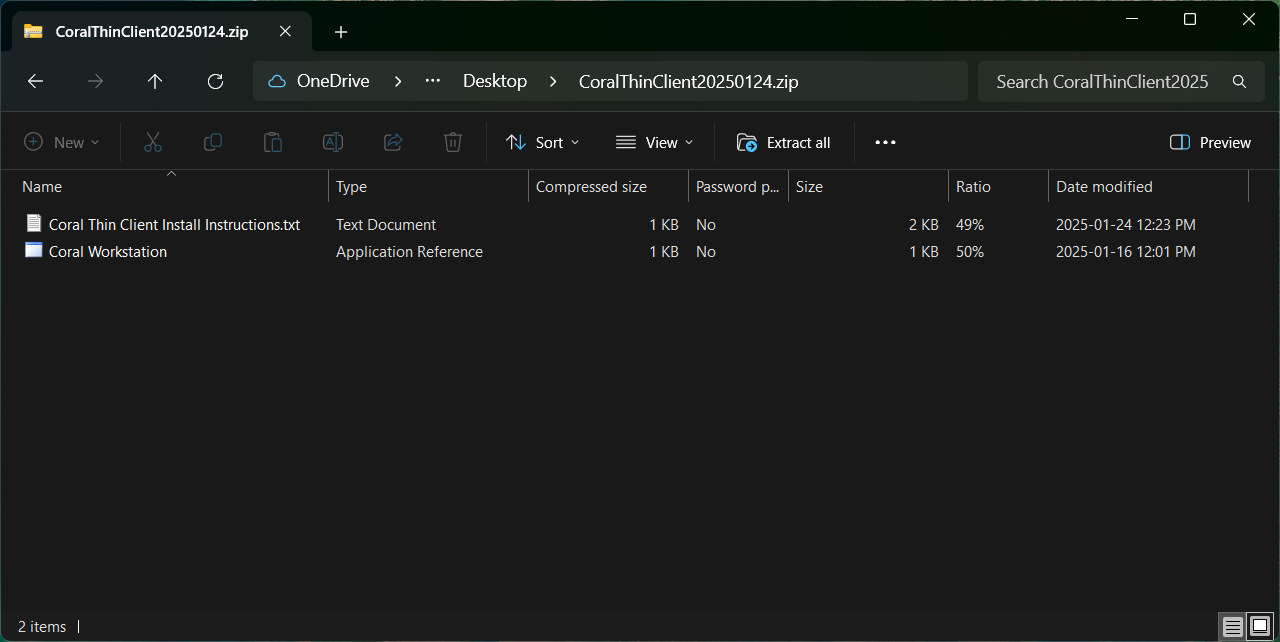This screenshot has height=642, width=1280.
Task: Select the Coral Workstation file name
Action: click(x=108, y=252)
